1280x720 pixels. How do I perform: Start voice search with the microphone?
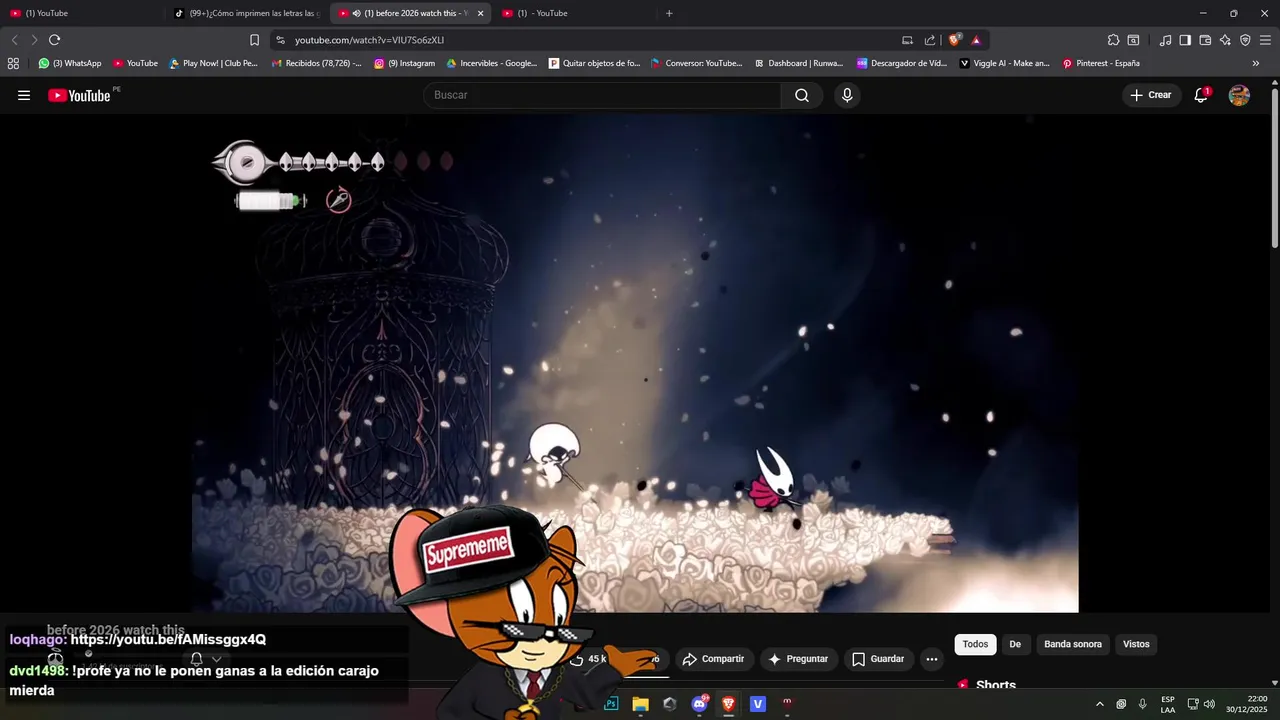point(847,95)
